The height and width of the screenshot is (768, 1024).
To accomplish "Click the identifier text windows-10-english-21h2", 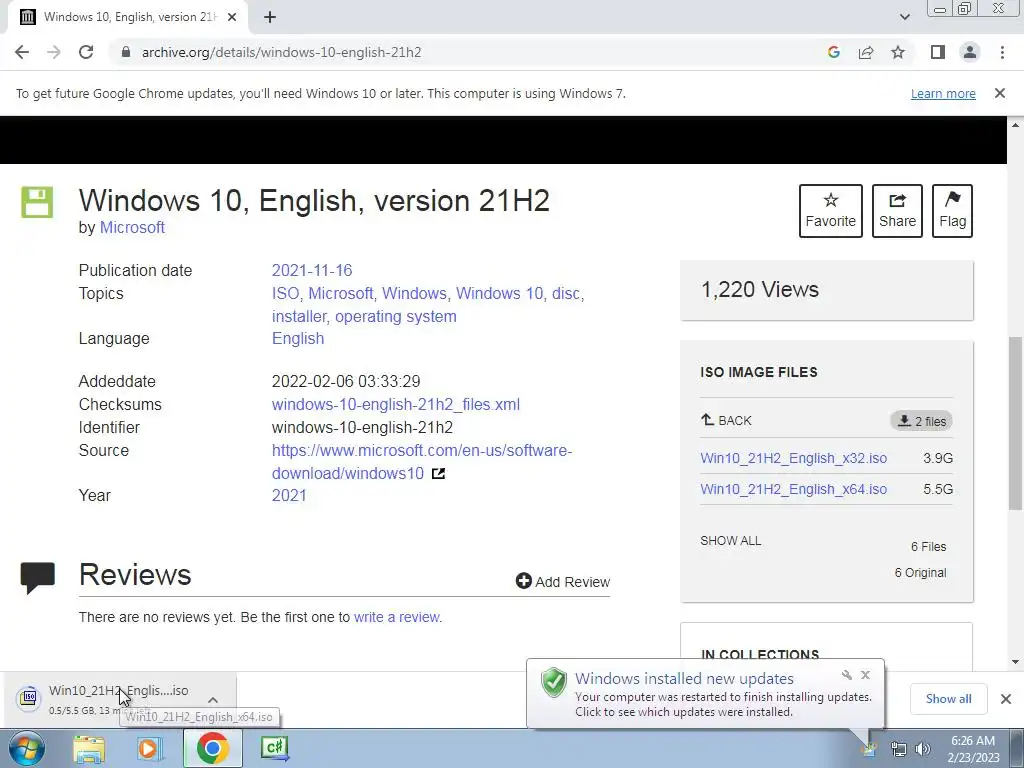I will tap(362, 427).
